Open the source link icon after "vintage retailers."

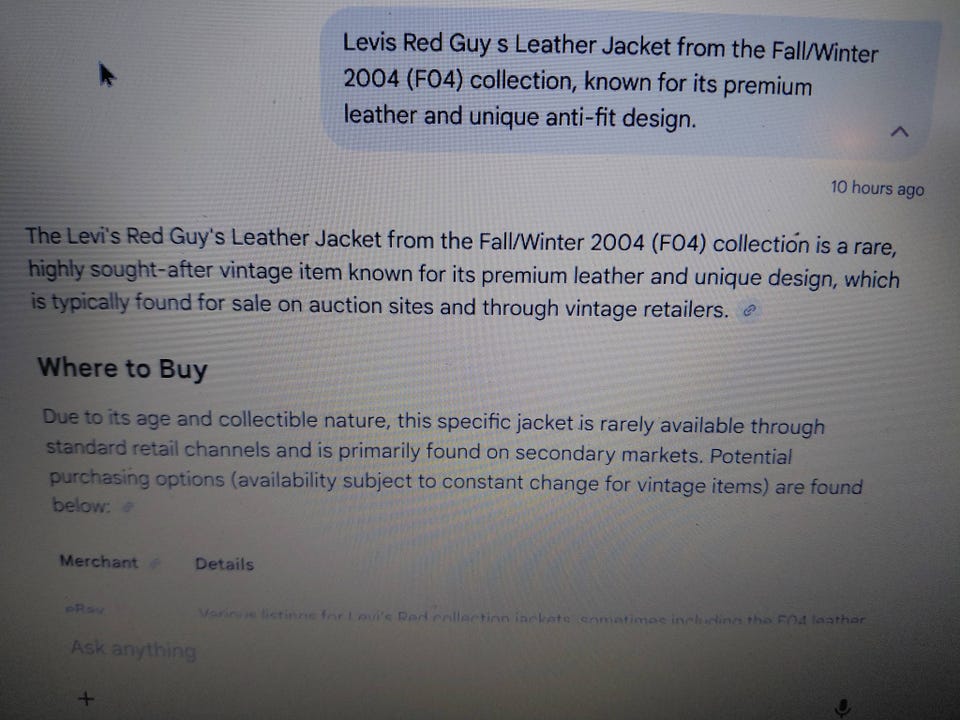pos(749,311)
